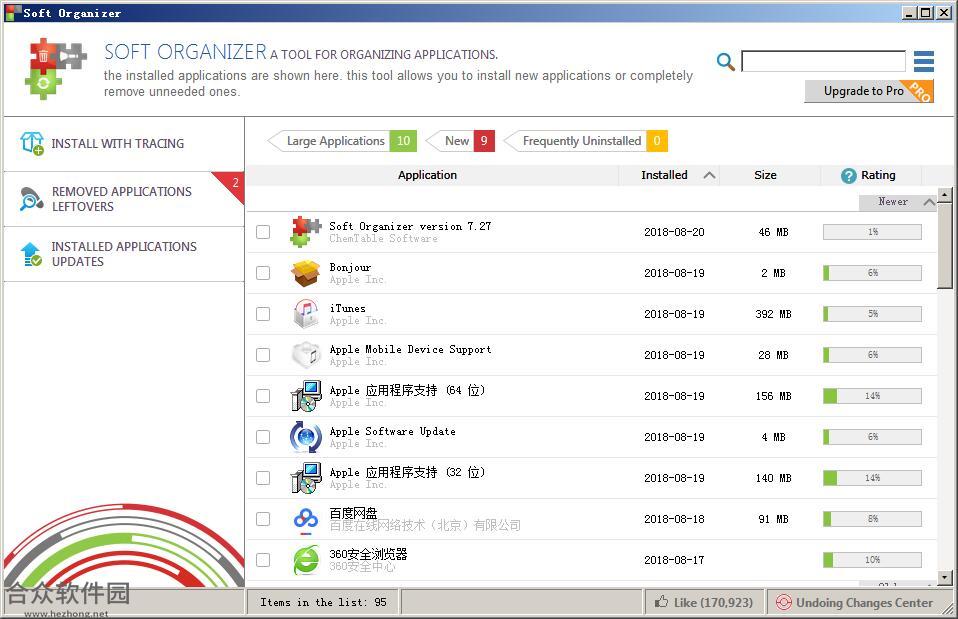Click the Apple 应用程序支持 (64 位) icon
958x619 pixels.
[x=305, y=396]
